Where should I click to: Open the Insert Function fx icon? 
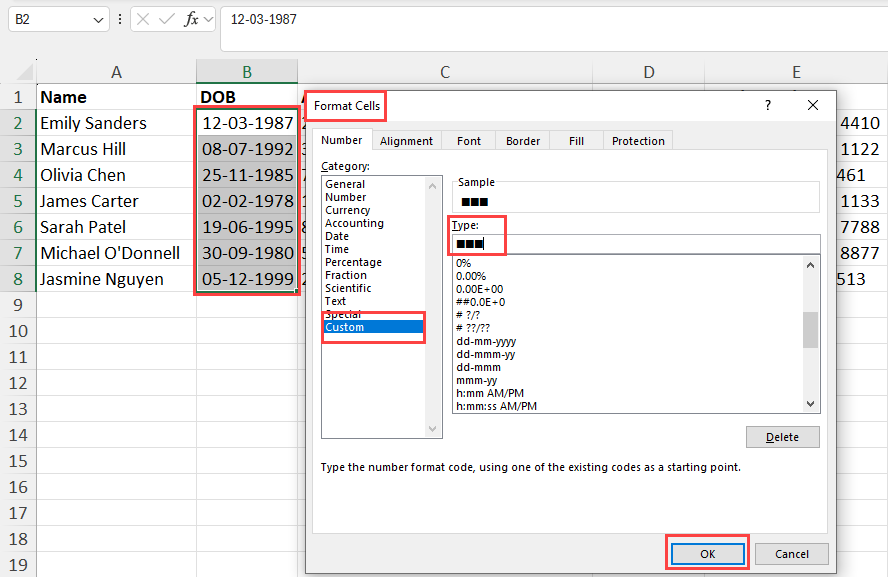coord(191,20)
